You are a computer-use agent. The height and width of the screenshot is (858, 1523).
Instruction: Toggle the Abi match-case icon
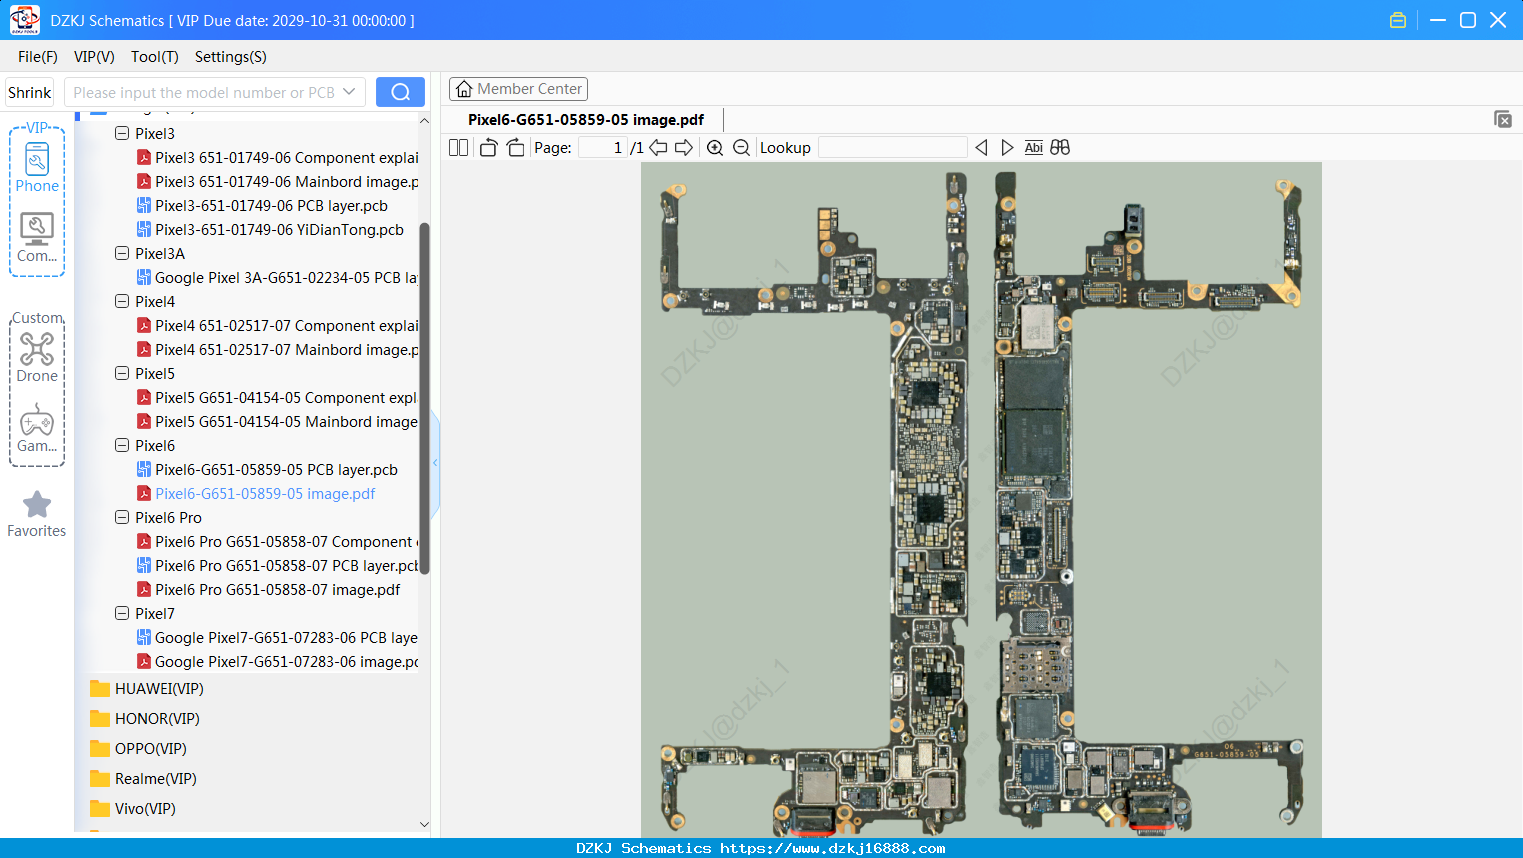click(1034, 148)
